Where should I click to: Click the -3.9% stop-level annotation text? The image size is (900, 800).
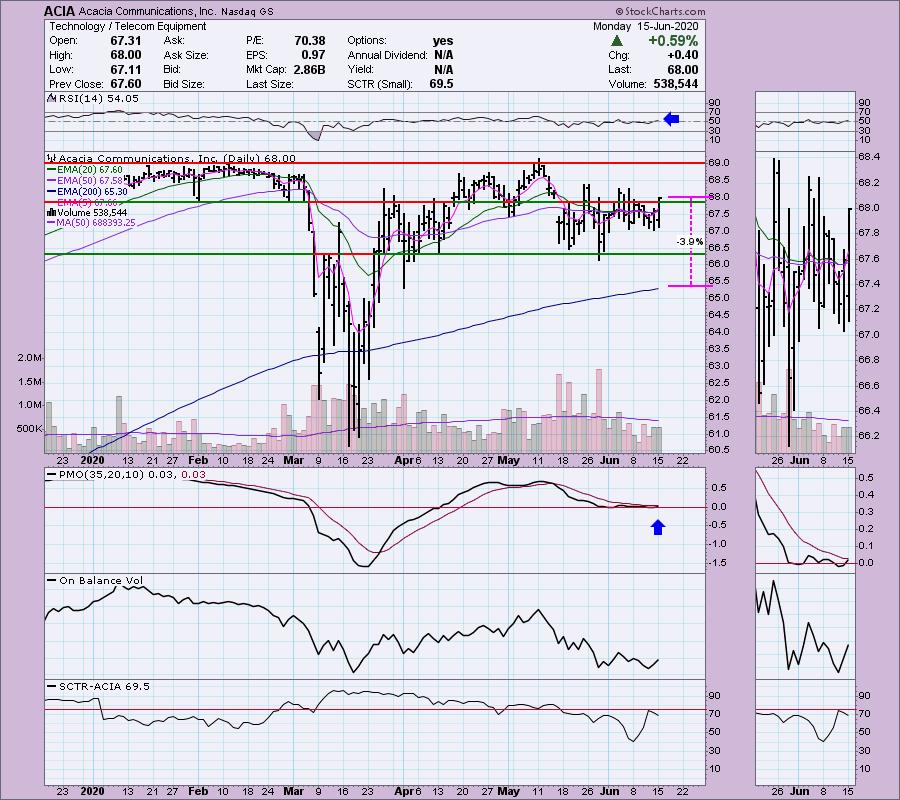pyautogui.click(x=690, y=242)
